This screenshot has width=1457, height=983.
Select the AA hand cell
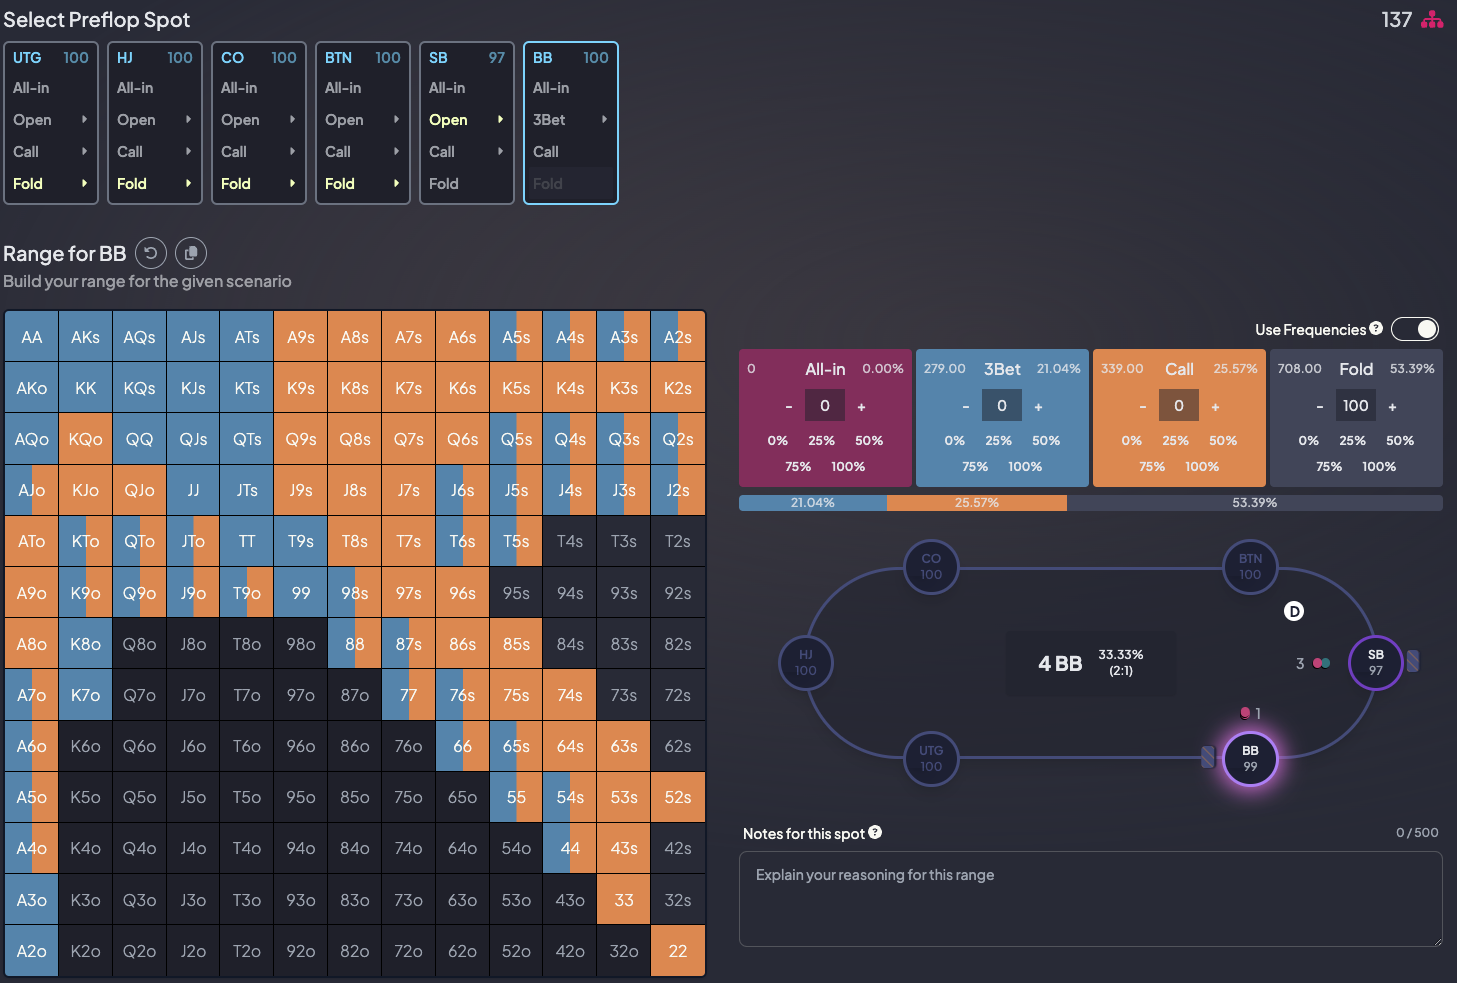(32, 337)
